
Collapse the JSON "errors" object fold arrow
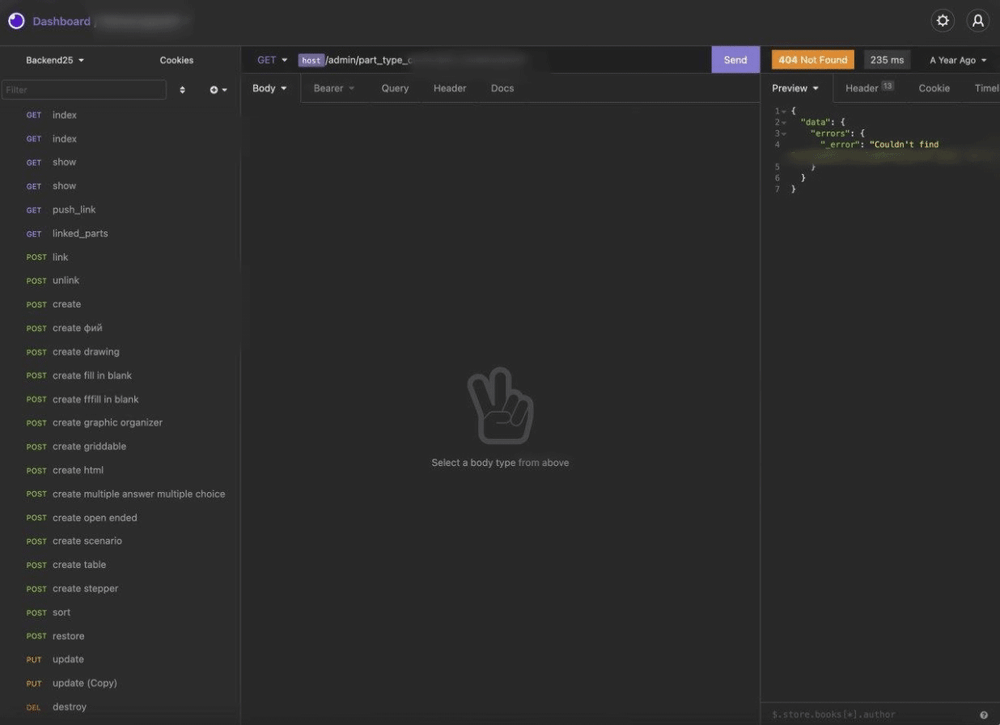pyautogui.click(x=784, y=133)
